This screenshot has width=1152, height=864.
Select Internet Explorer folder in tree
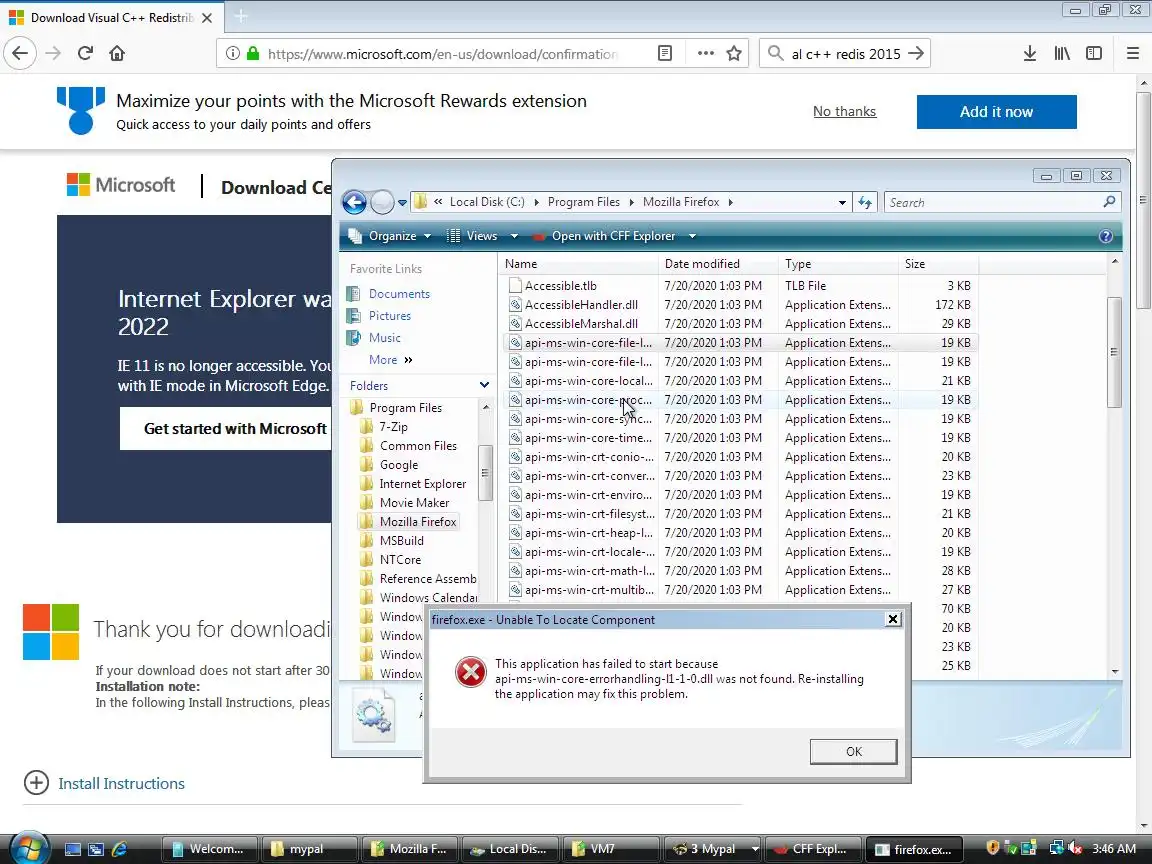[422, 483]
